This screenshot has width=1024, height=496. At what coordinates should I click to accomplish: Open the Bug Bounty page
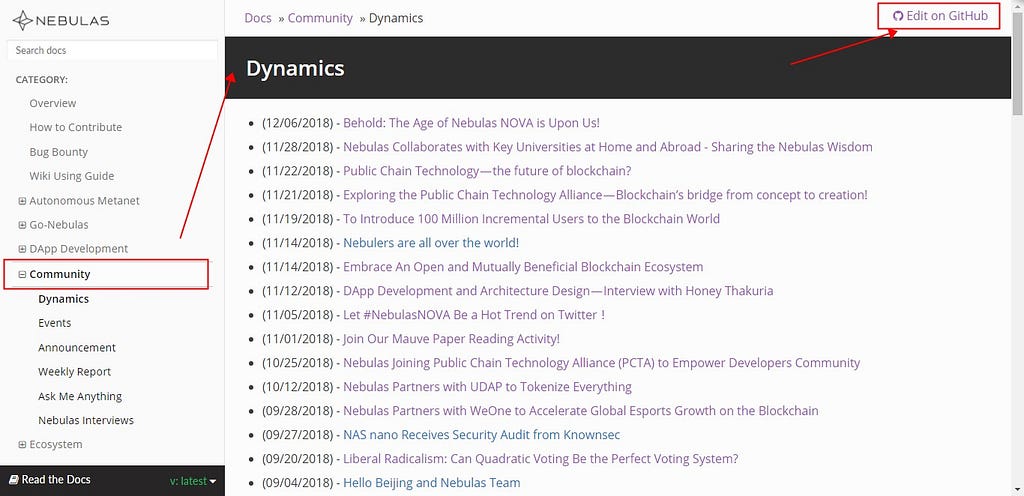(x=59, y=152)
